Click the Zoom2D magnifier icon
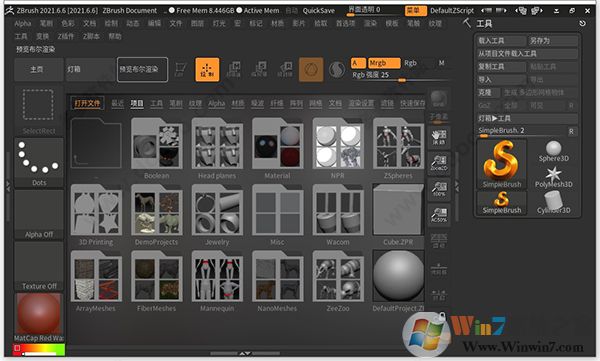The height and width of the screenshot is (361, 600). (439, 163)
